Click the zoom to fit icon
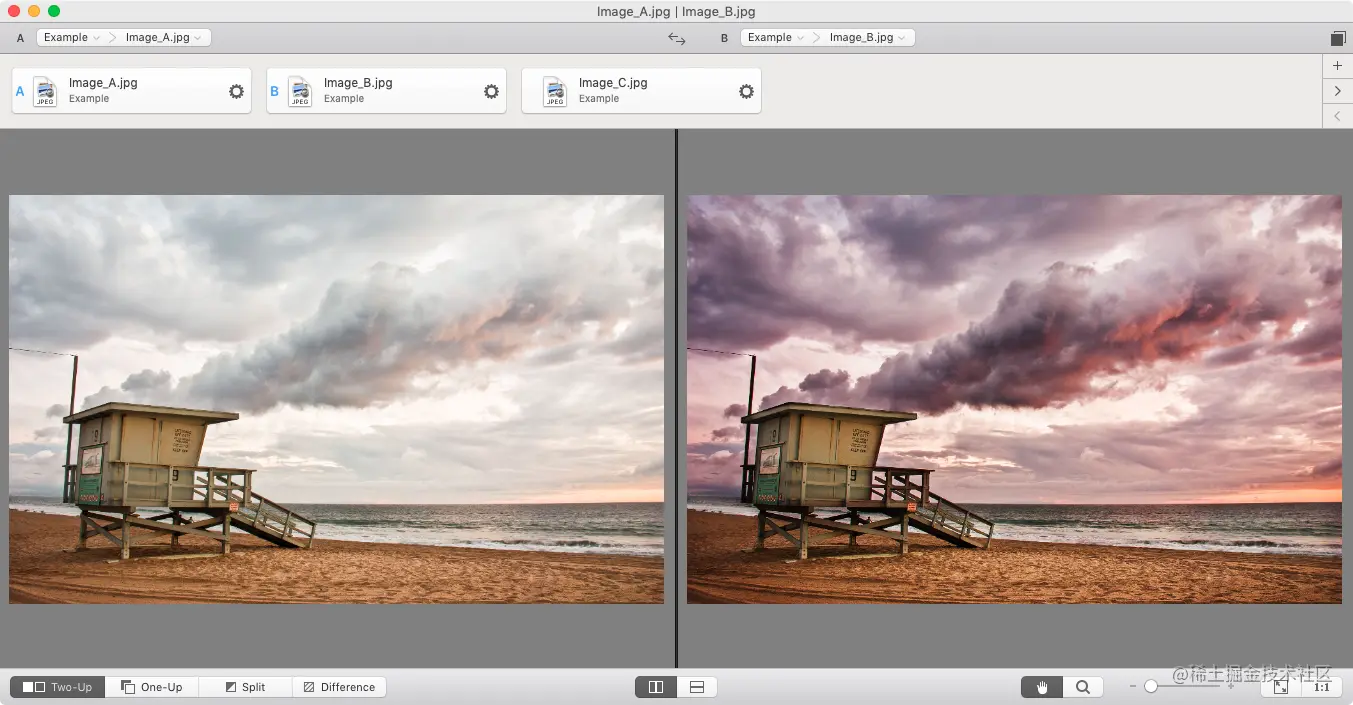This screenshot has height=705, width=1353. click(1281, 687)
